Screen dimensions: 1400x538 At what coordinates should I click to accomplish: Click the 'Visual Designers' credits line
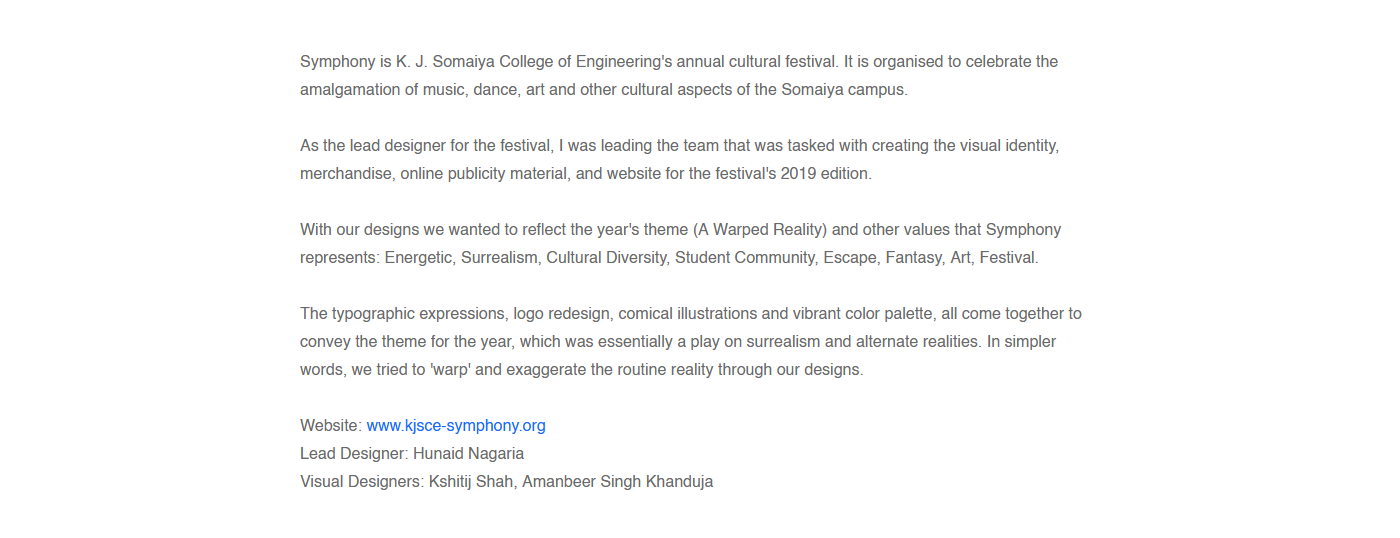(x=506, y=482)
